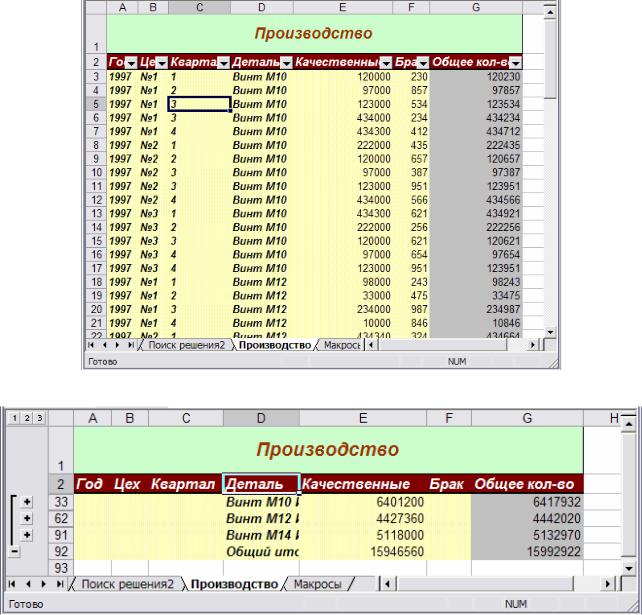Screen dimensions: 642x615
Task: Expand the outline group at row 33
Action: (x=27, y=502)
